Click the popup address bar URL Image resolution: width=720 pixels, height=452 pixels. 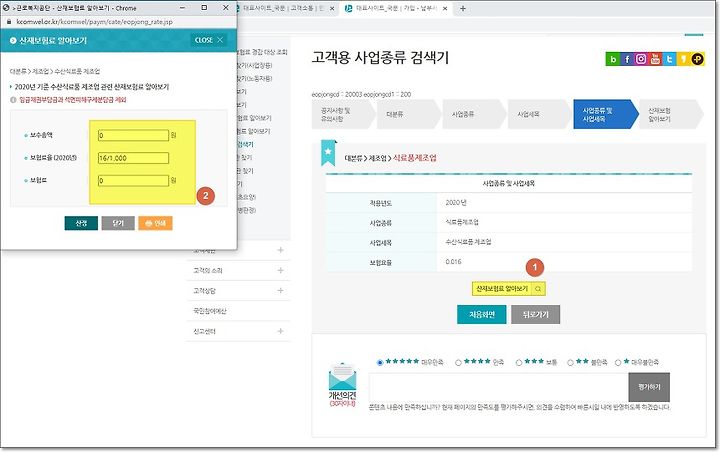(x=95, y=22)
